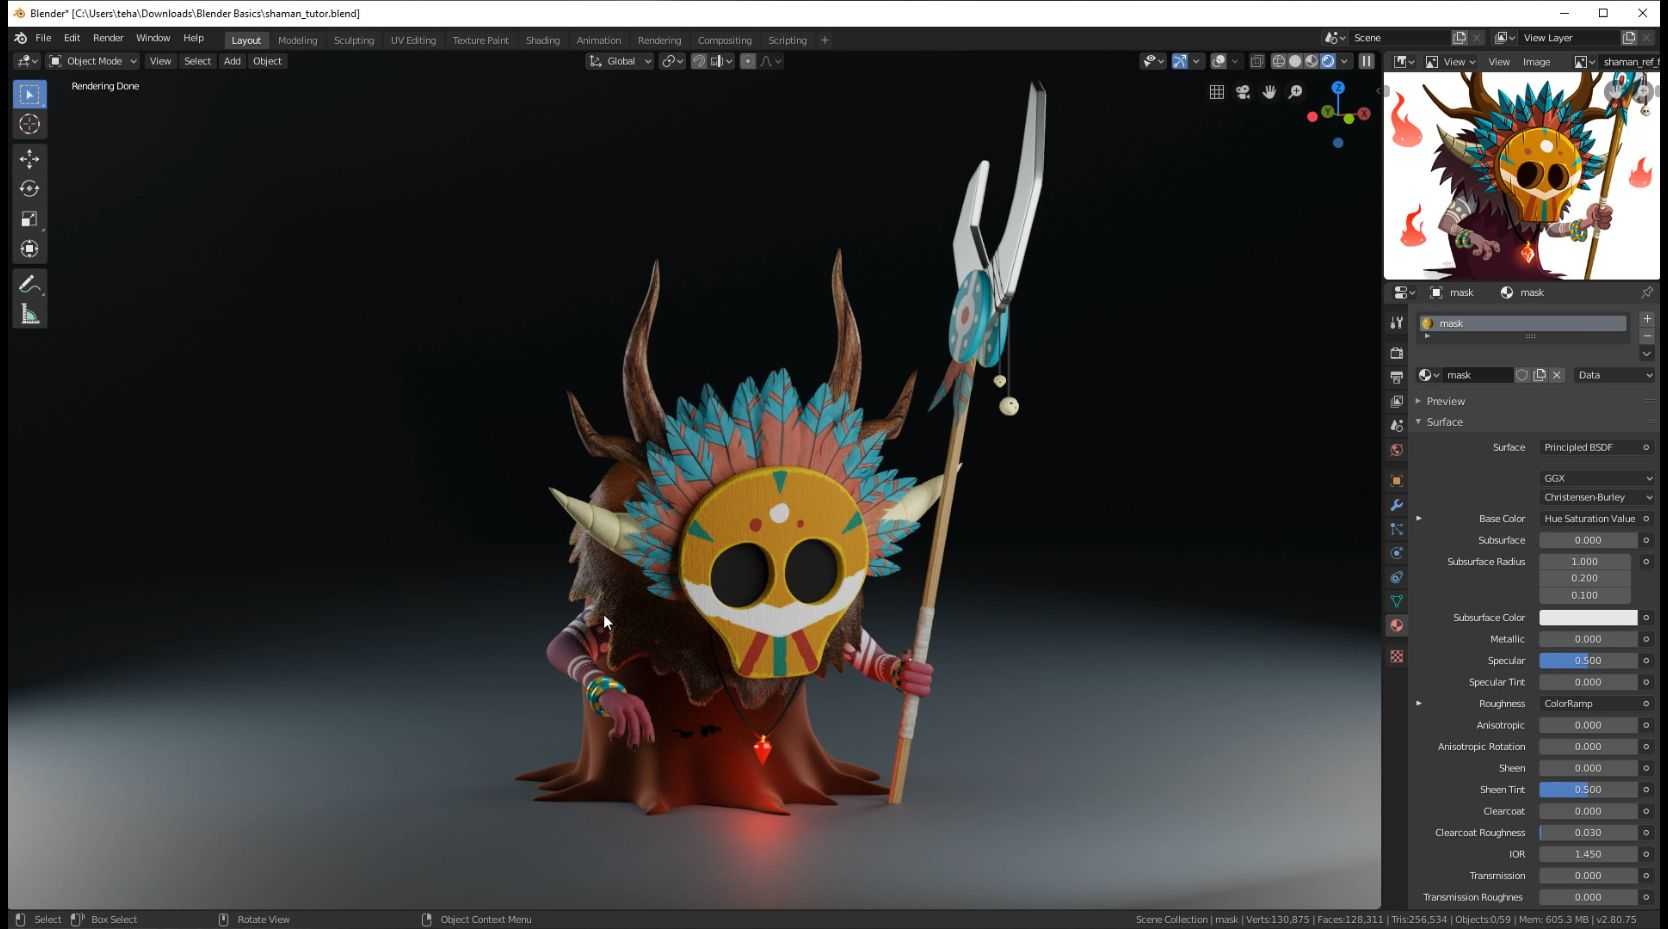The image size is (1668, 929).
Task: Add a new material slot
Action: click(1647, 319)
